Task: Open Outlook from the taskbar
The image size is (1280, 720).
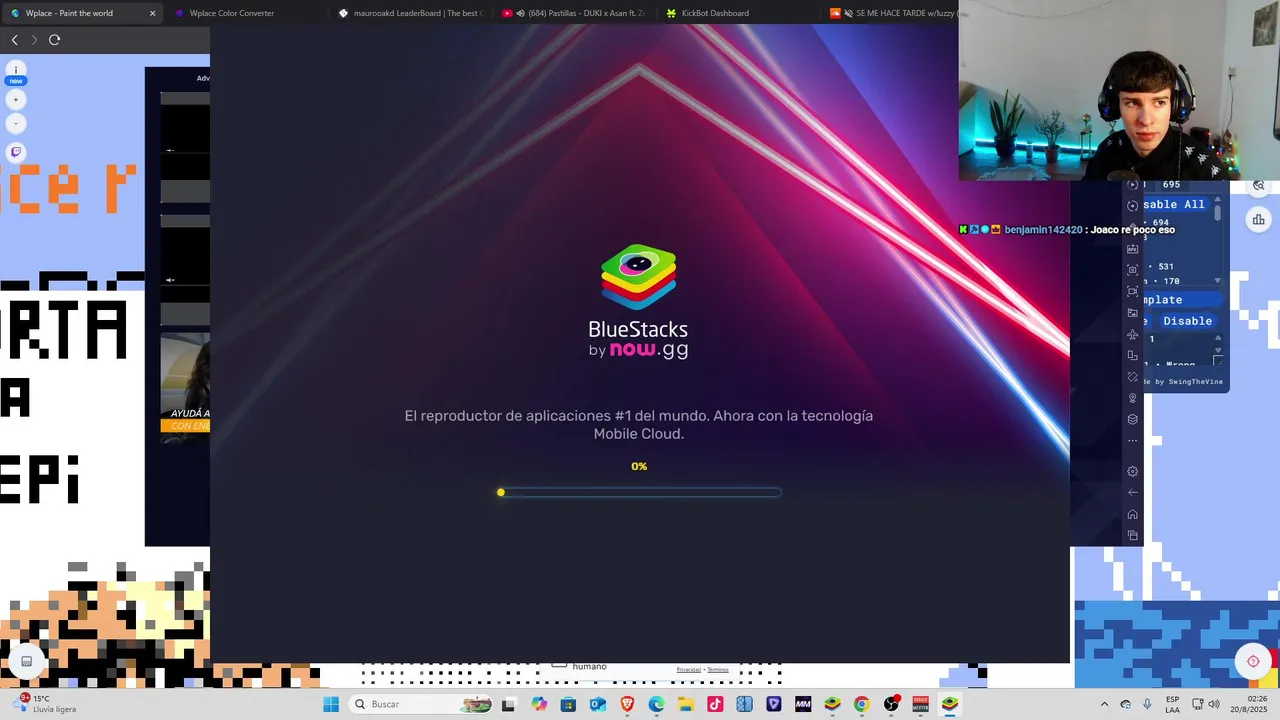Action: 598,704
